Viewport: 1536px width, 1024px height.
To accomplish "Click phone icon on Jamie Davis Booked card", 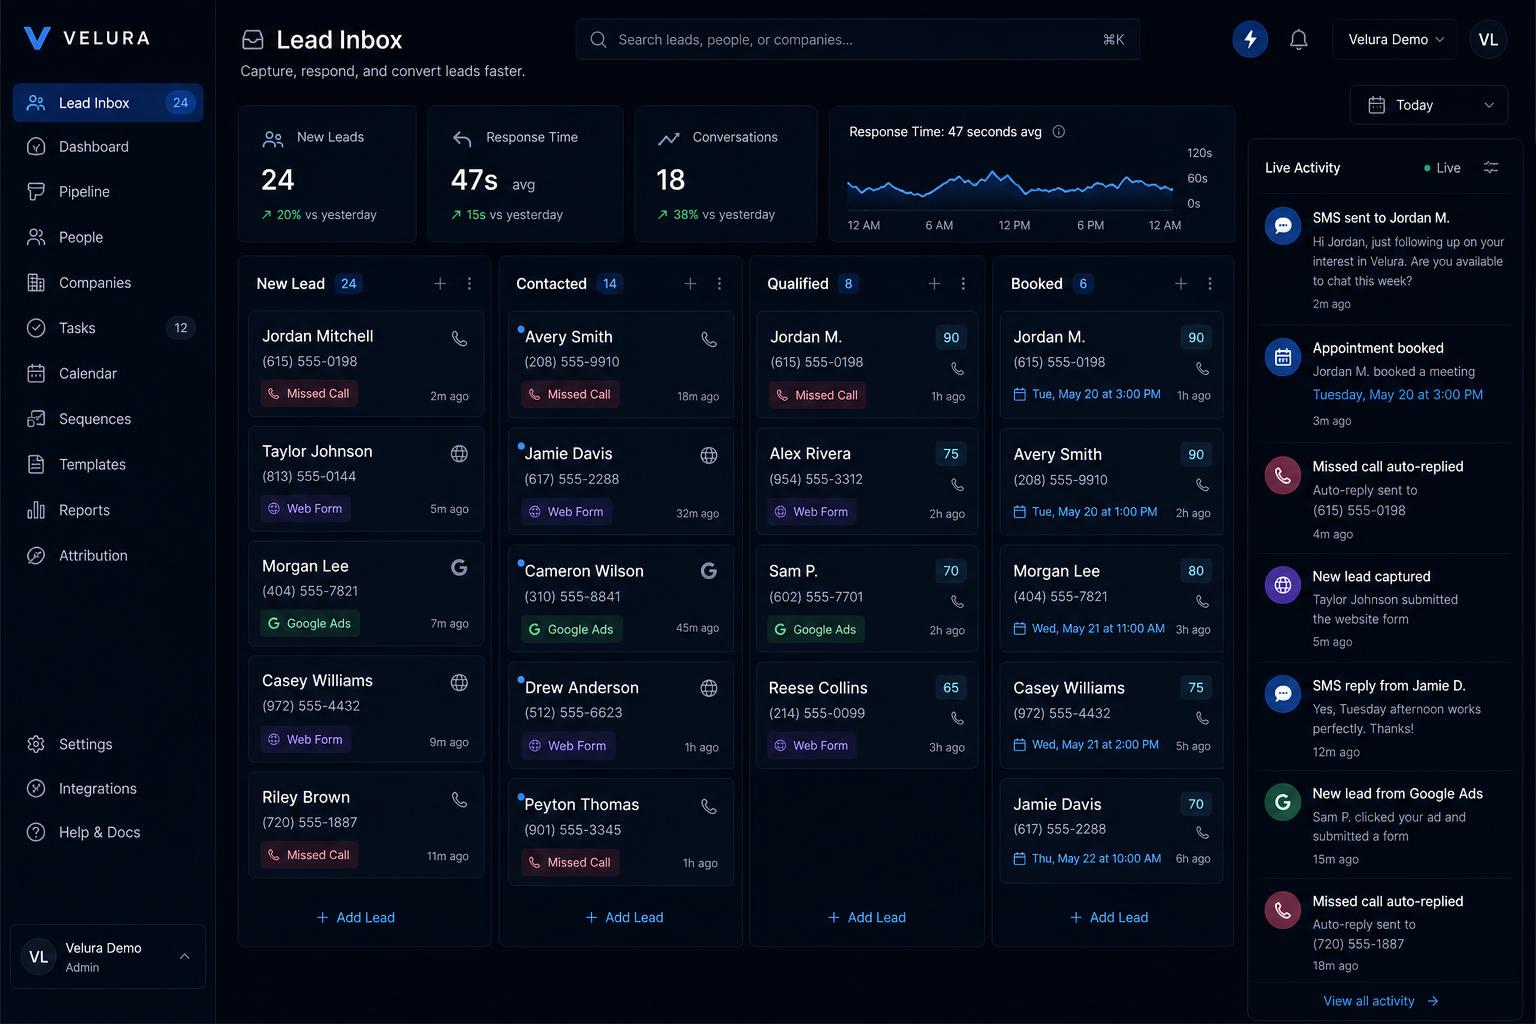I will click(x=1202, y=833).
